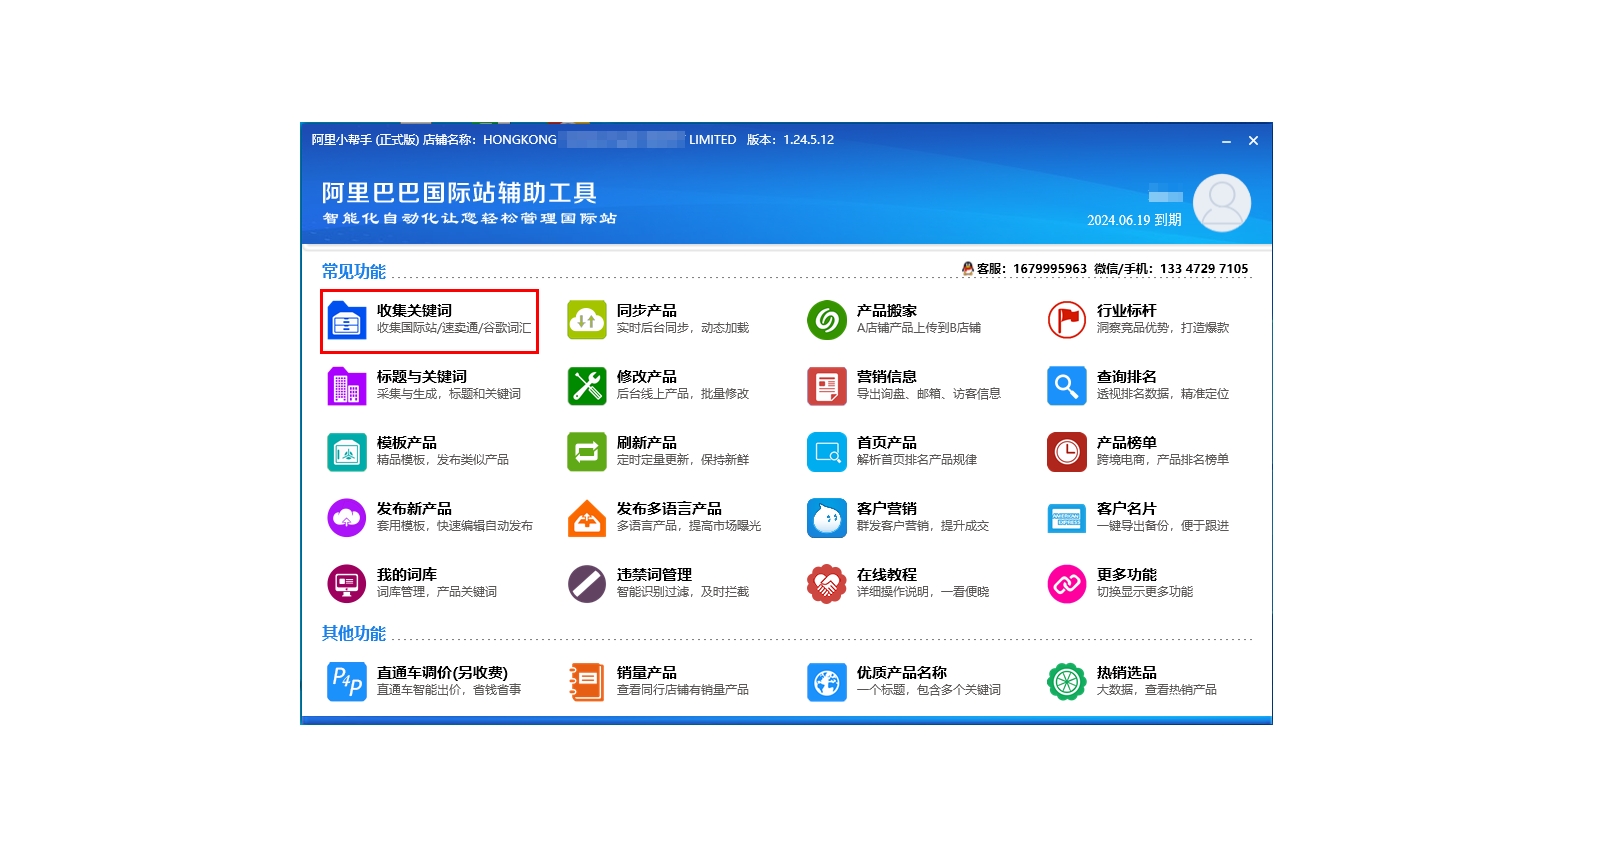
Task: Click the 客户名片 card icon
Action: click(x=1067, y=518)
